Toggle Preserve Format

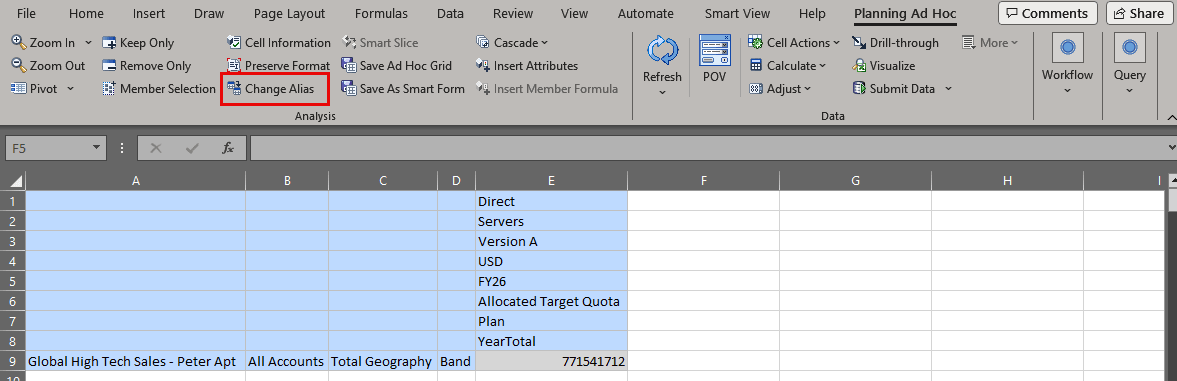(x=278, y=65)
